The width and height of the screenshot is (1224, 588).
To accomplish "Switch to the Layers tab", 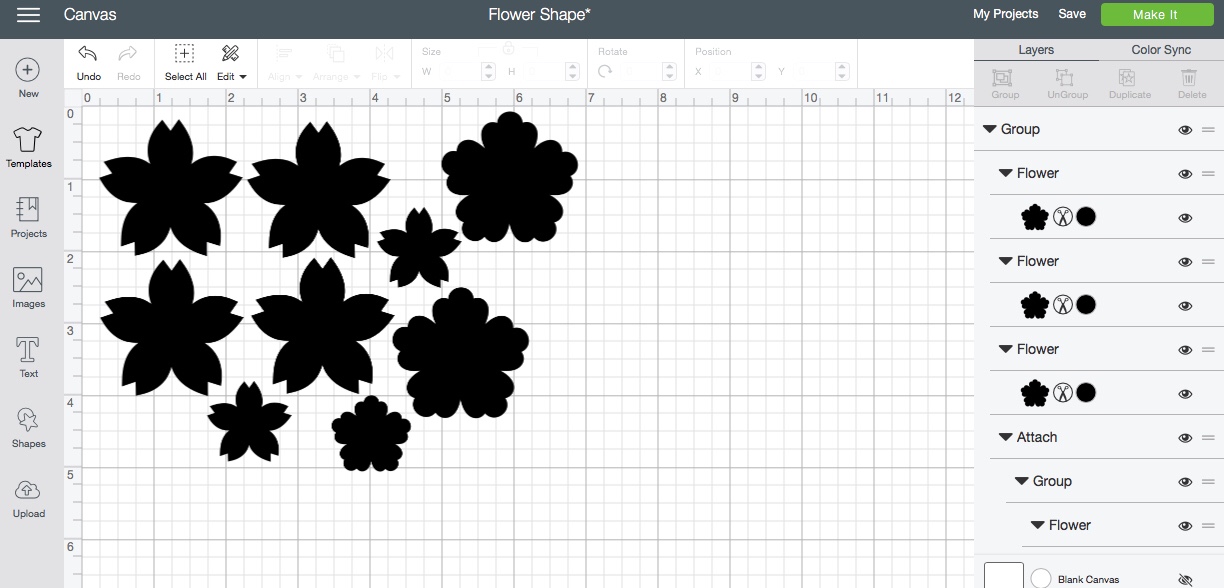I will point(1036,50).
